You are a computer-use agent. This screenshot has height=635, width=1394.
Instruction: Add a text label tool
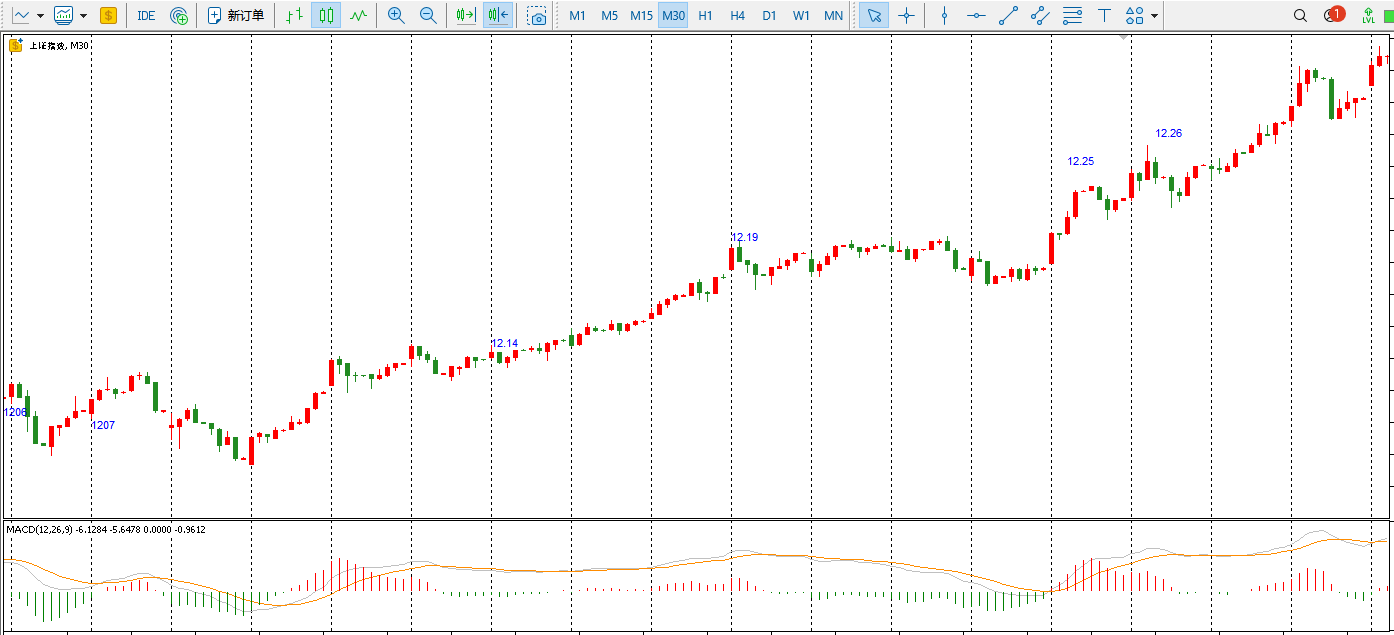(1104, 16)
